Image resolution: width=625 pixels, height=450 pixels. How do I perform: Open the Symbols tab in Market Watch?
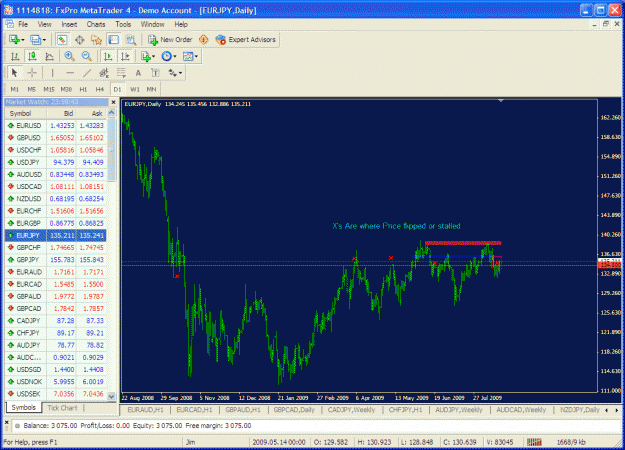point(24,407)
